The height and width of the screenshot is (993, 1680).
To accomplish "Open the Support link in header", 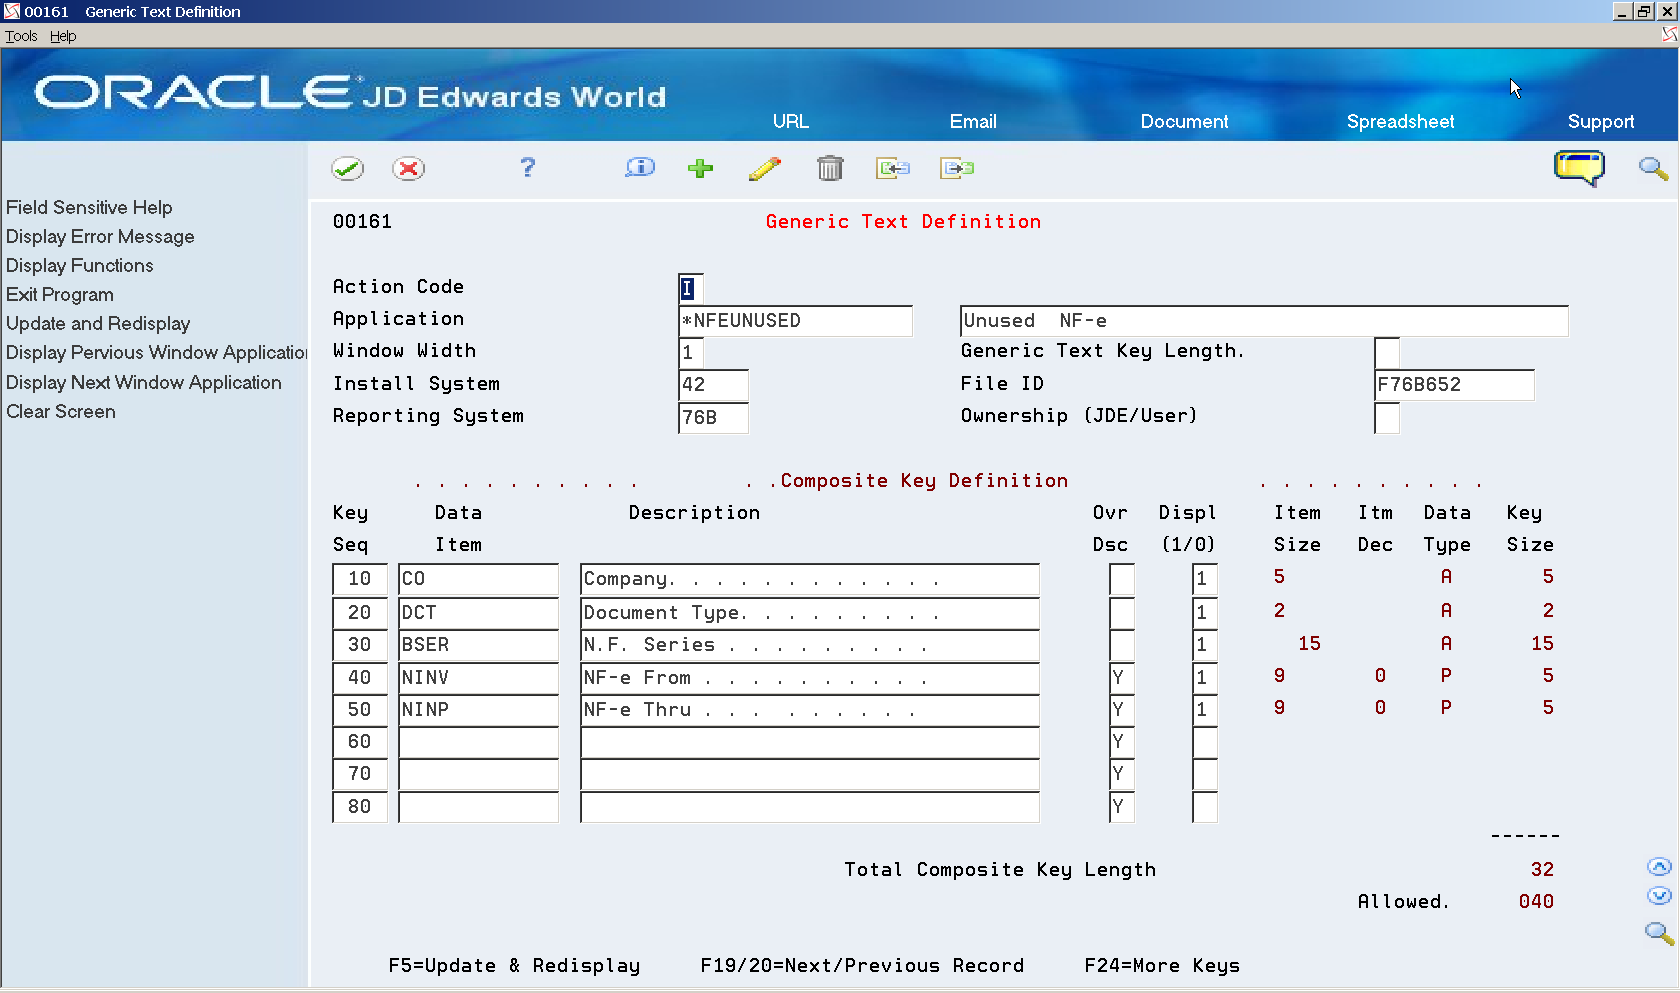I will (1601, 121).
